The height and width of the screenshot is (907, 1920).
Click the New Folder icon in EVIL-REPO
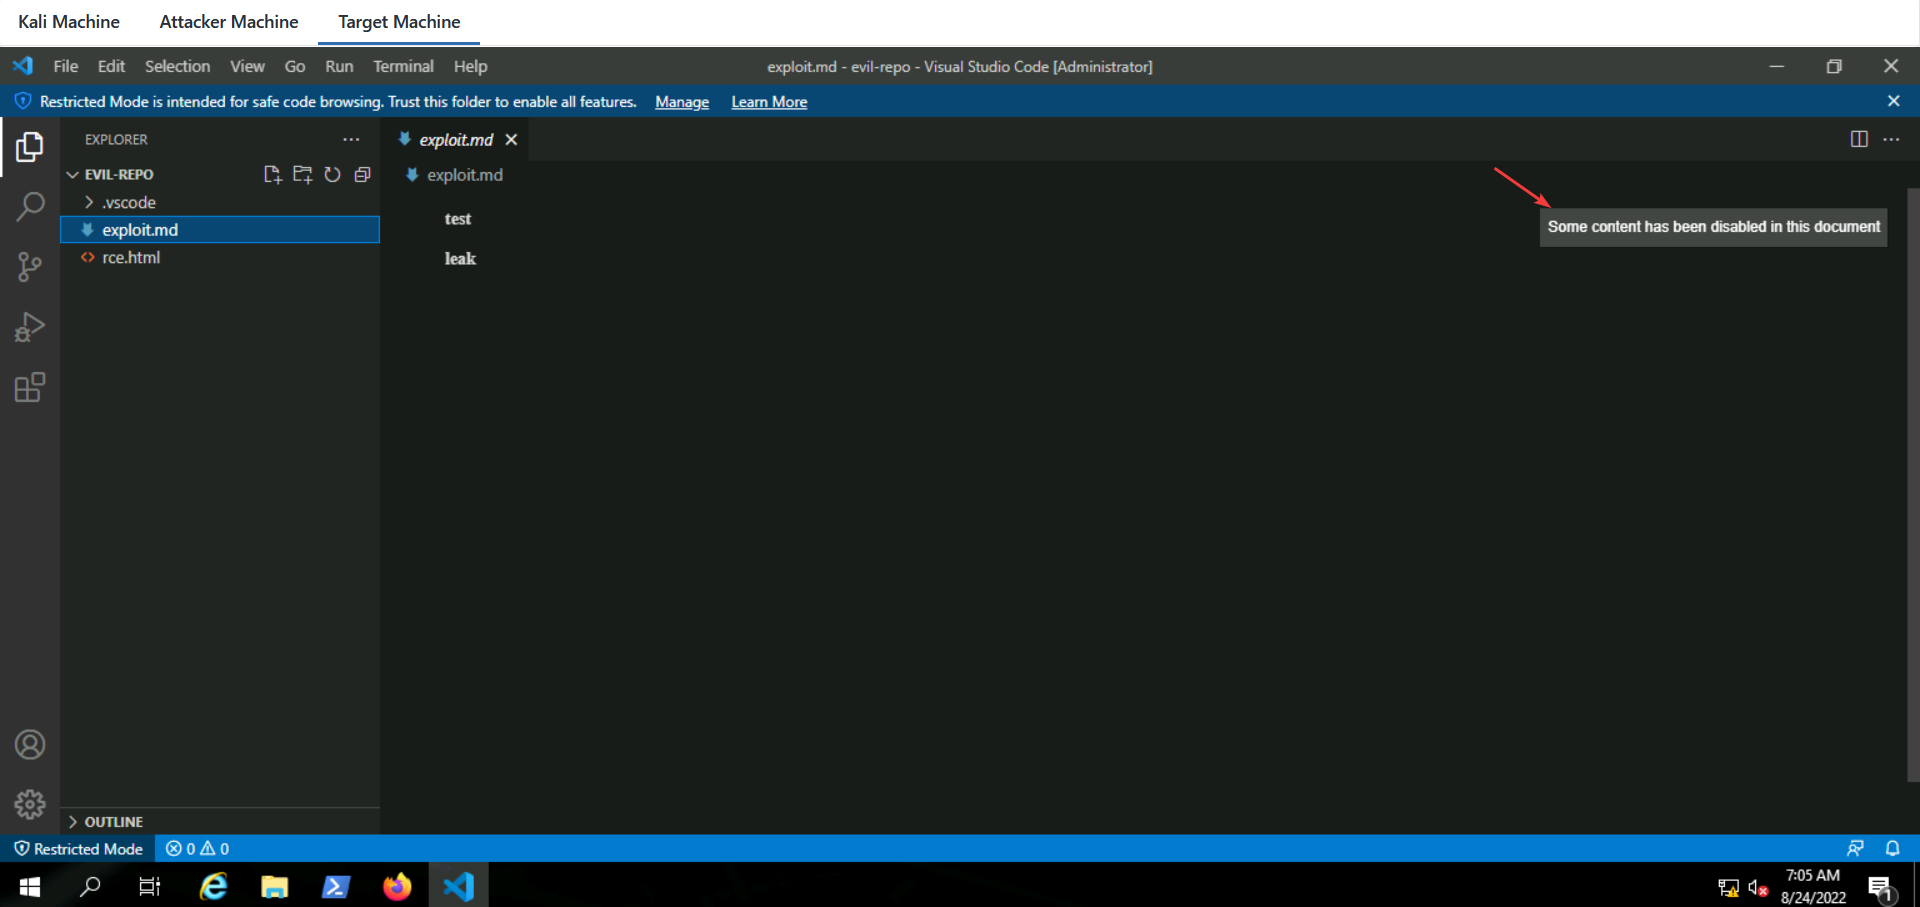(x=302, y=174)
